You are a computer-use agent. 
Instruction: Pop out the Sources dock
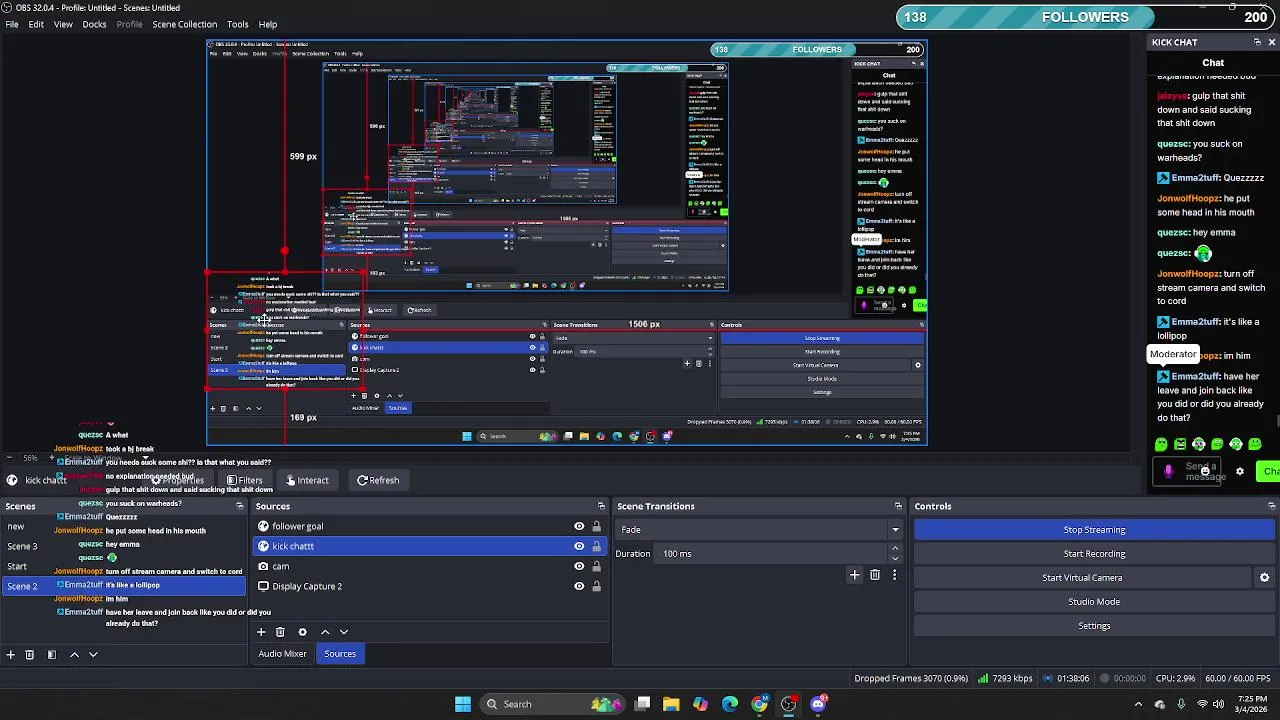[x=601, y=506]
